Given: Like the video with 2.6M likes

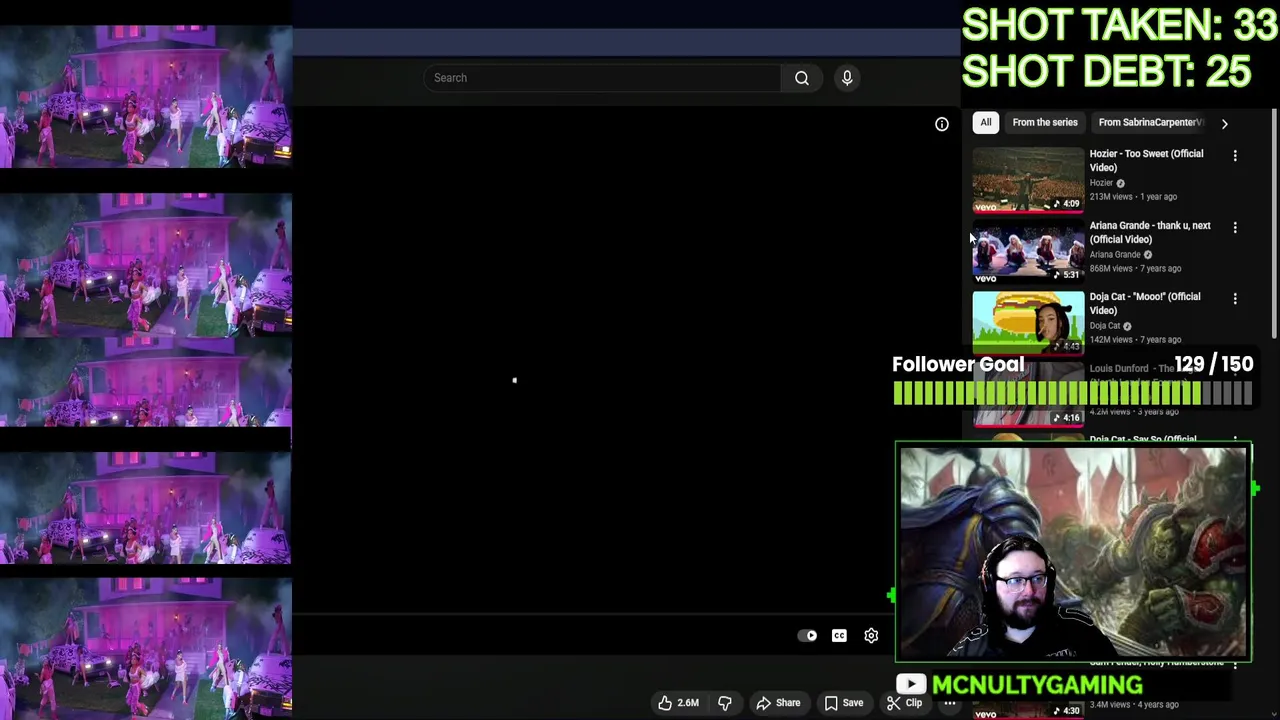Looking at the screenshot, I should 678,703.
